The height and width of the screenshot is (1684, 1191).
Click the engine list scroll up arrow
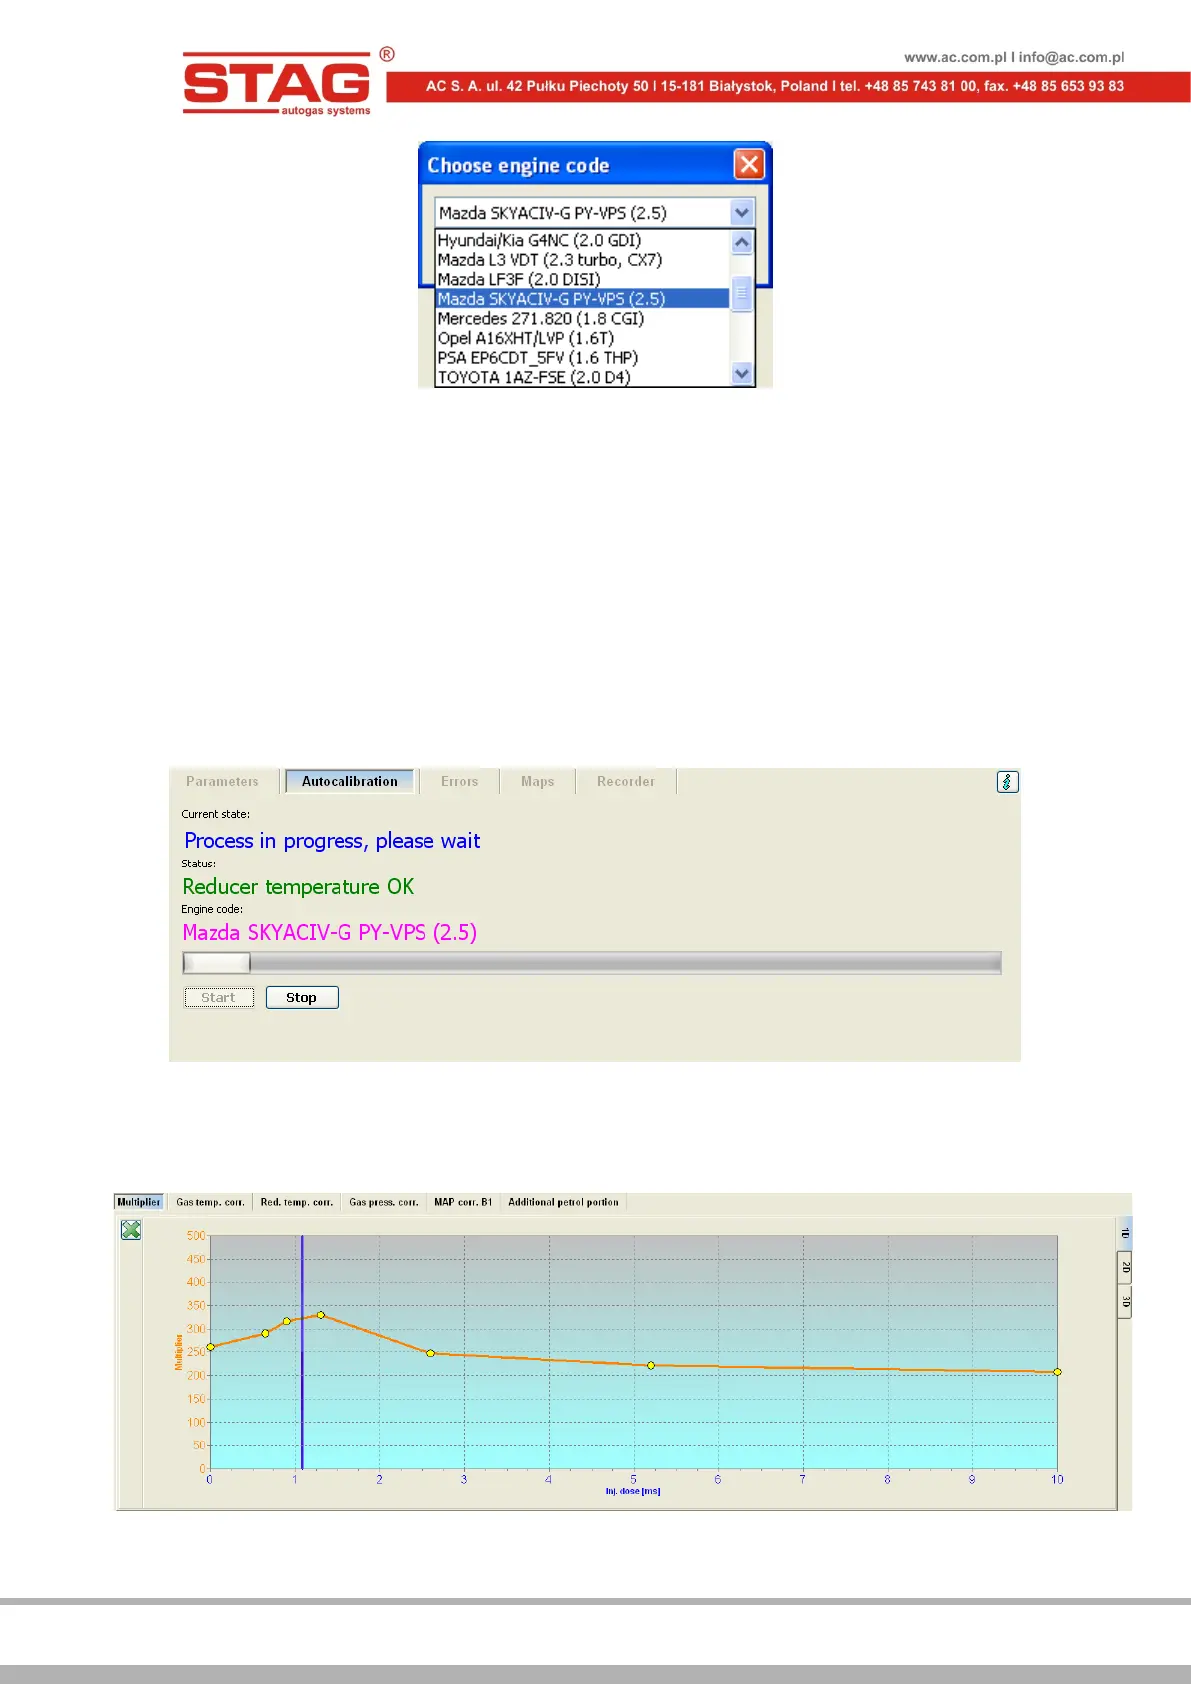coord(742,242)
